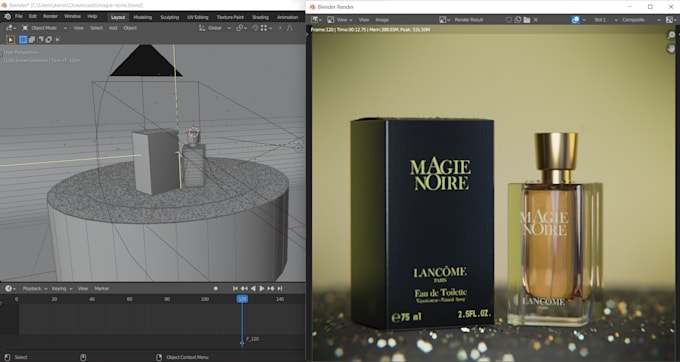The image size is (680, 362).
Task: Open the Global transform orientation dropdown
Action: [x=215, y=28]
